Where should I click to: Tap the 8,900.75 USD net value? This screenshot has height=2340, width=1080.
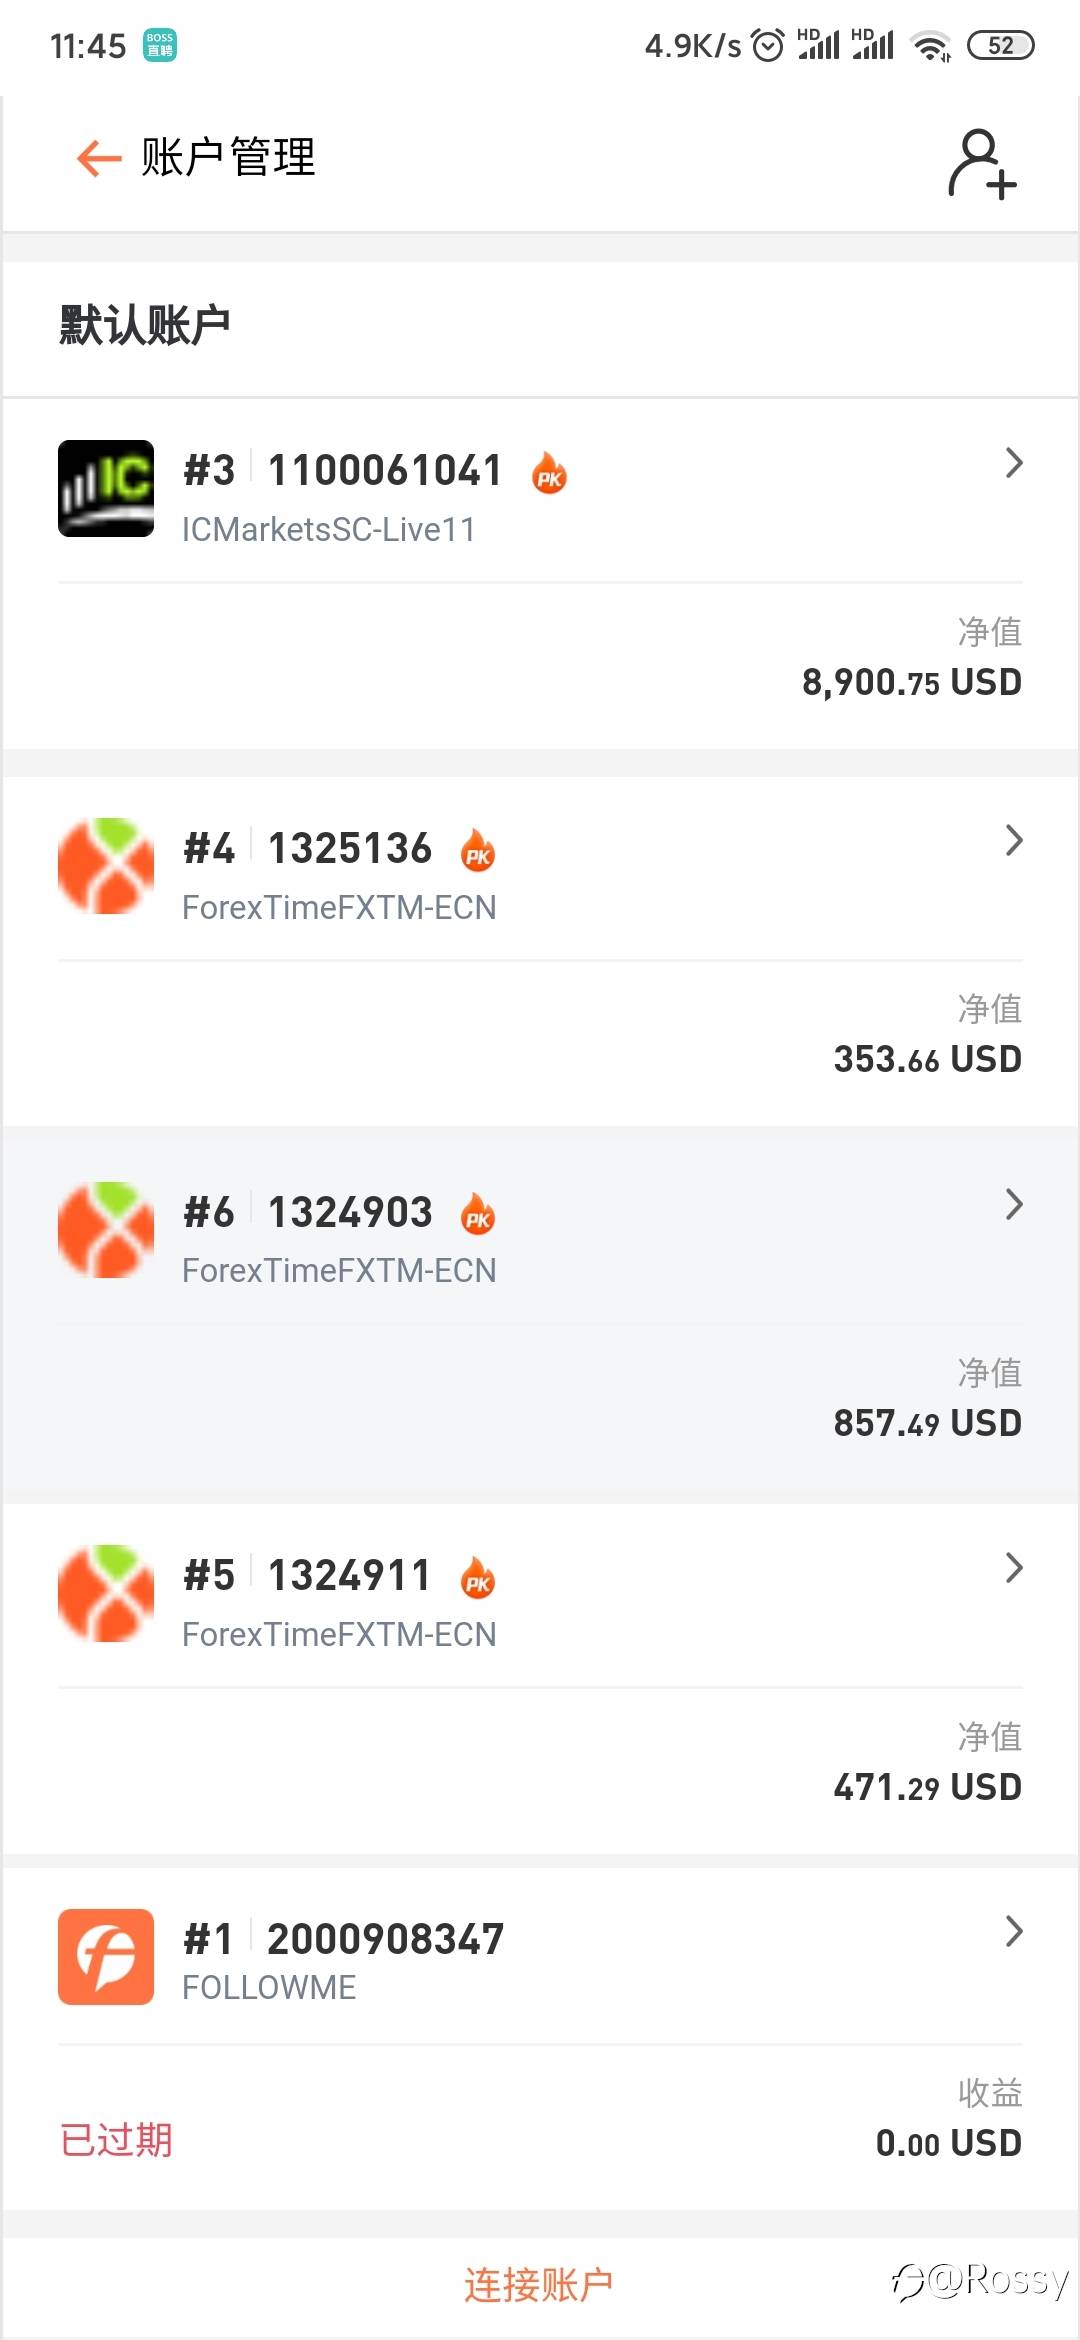(911, 683)
